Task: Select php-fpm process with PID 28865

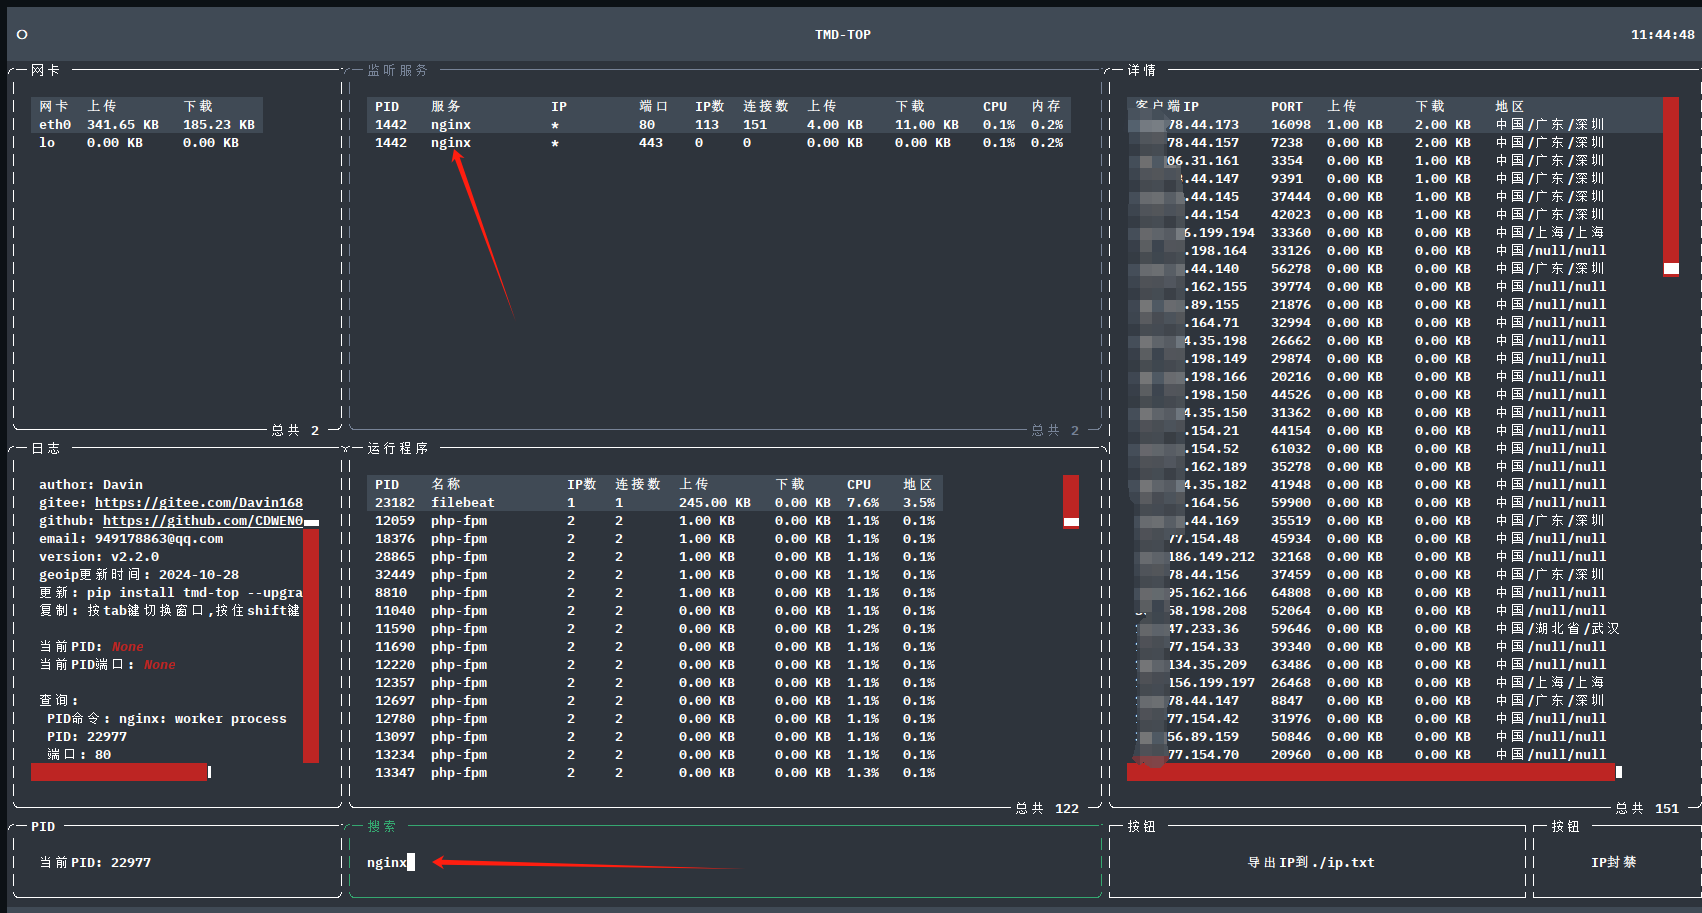Action: point(655,557)
